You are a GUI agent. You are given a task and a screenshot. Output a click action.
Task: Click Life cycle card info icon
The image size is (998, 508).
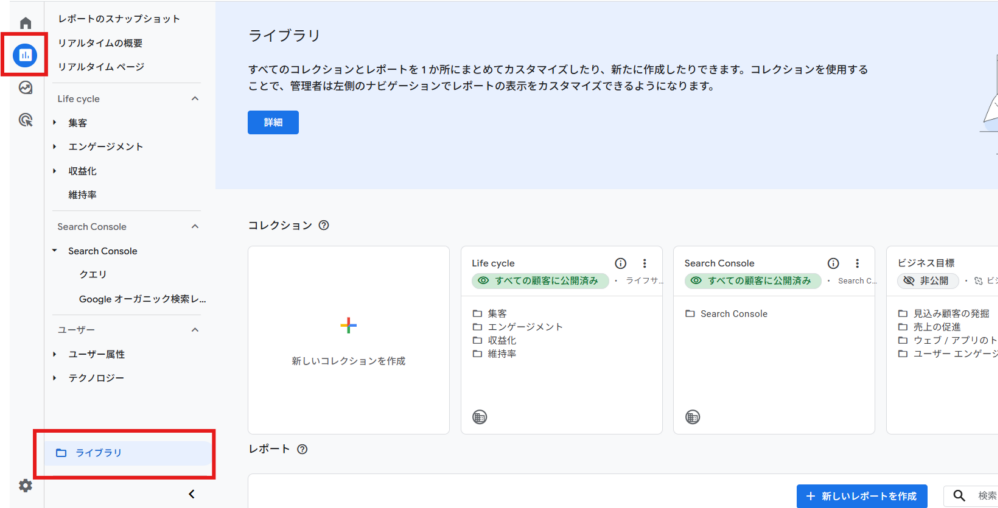click(620, 264)
